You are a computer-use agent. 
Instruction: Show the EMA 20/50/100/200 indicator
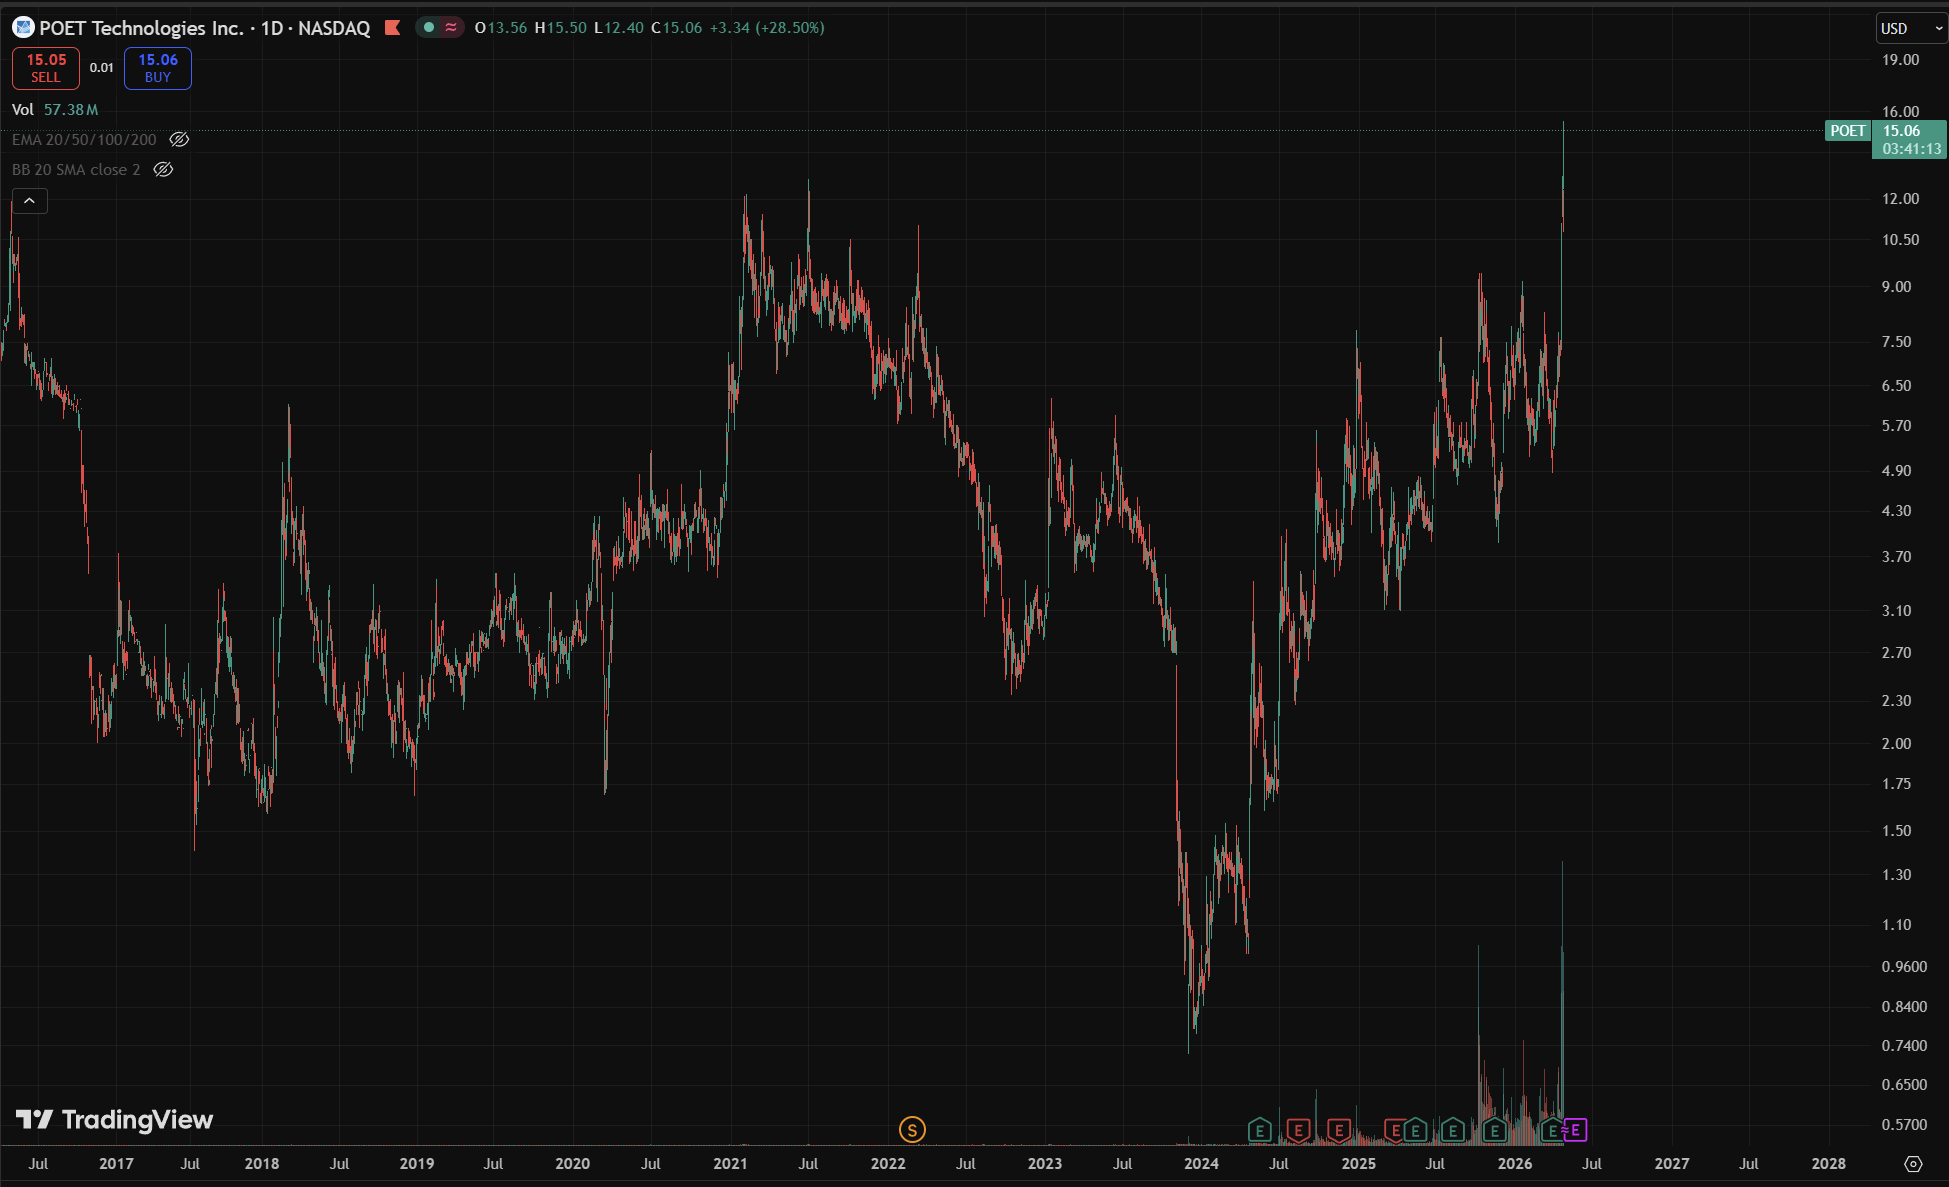(x=179, y=140)
